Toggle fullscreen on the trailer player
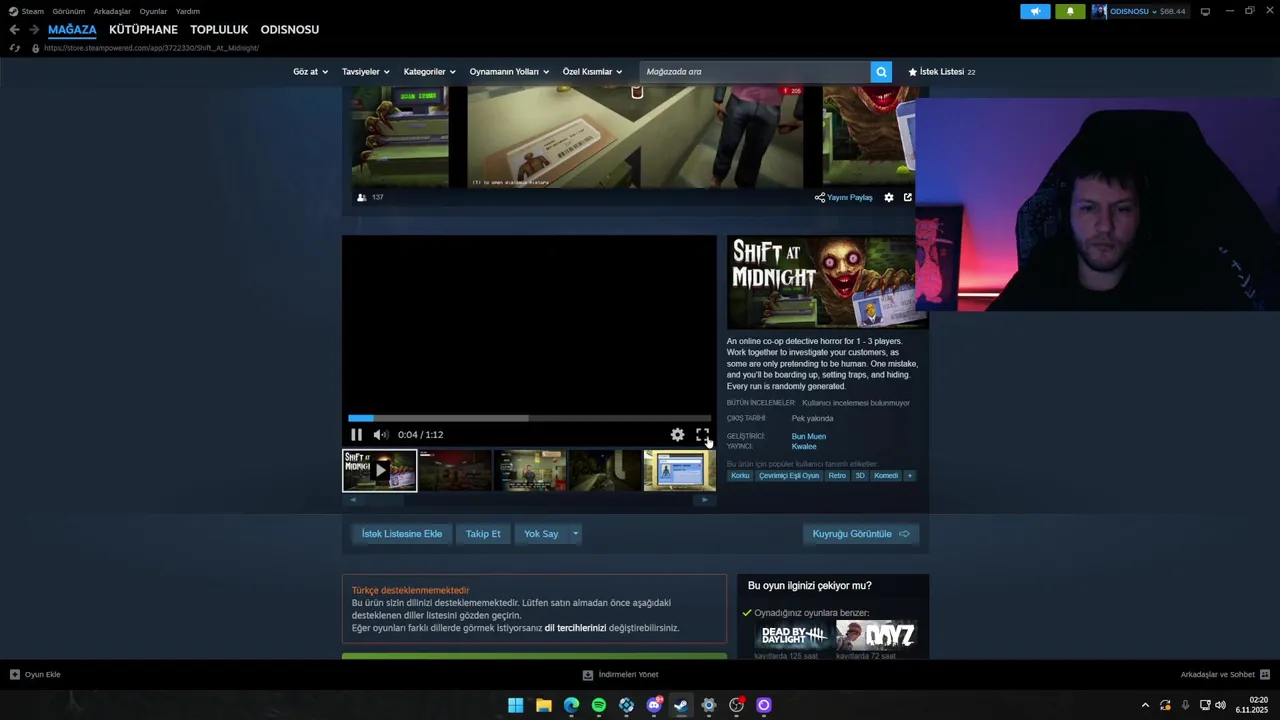This screenshot has height=720, width=1280. [702, 435]
